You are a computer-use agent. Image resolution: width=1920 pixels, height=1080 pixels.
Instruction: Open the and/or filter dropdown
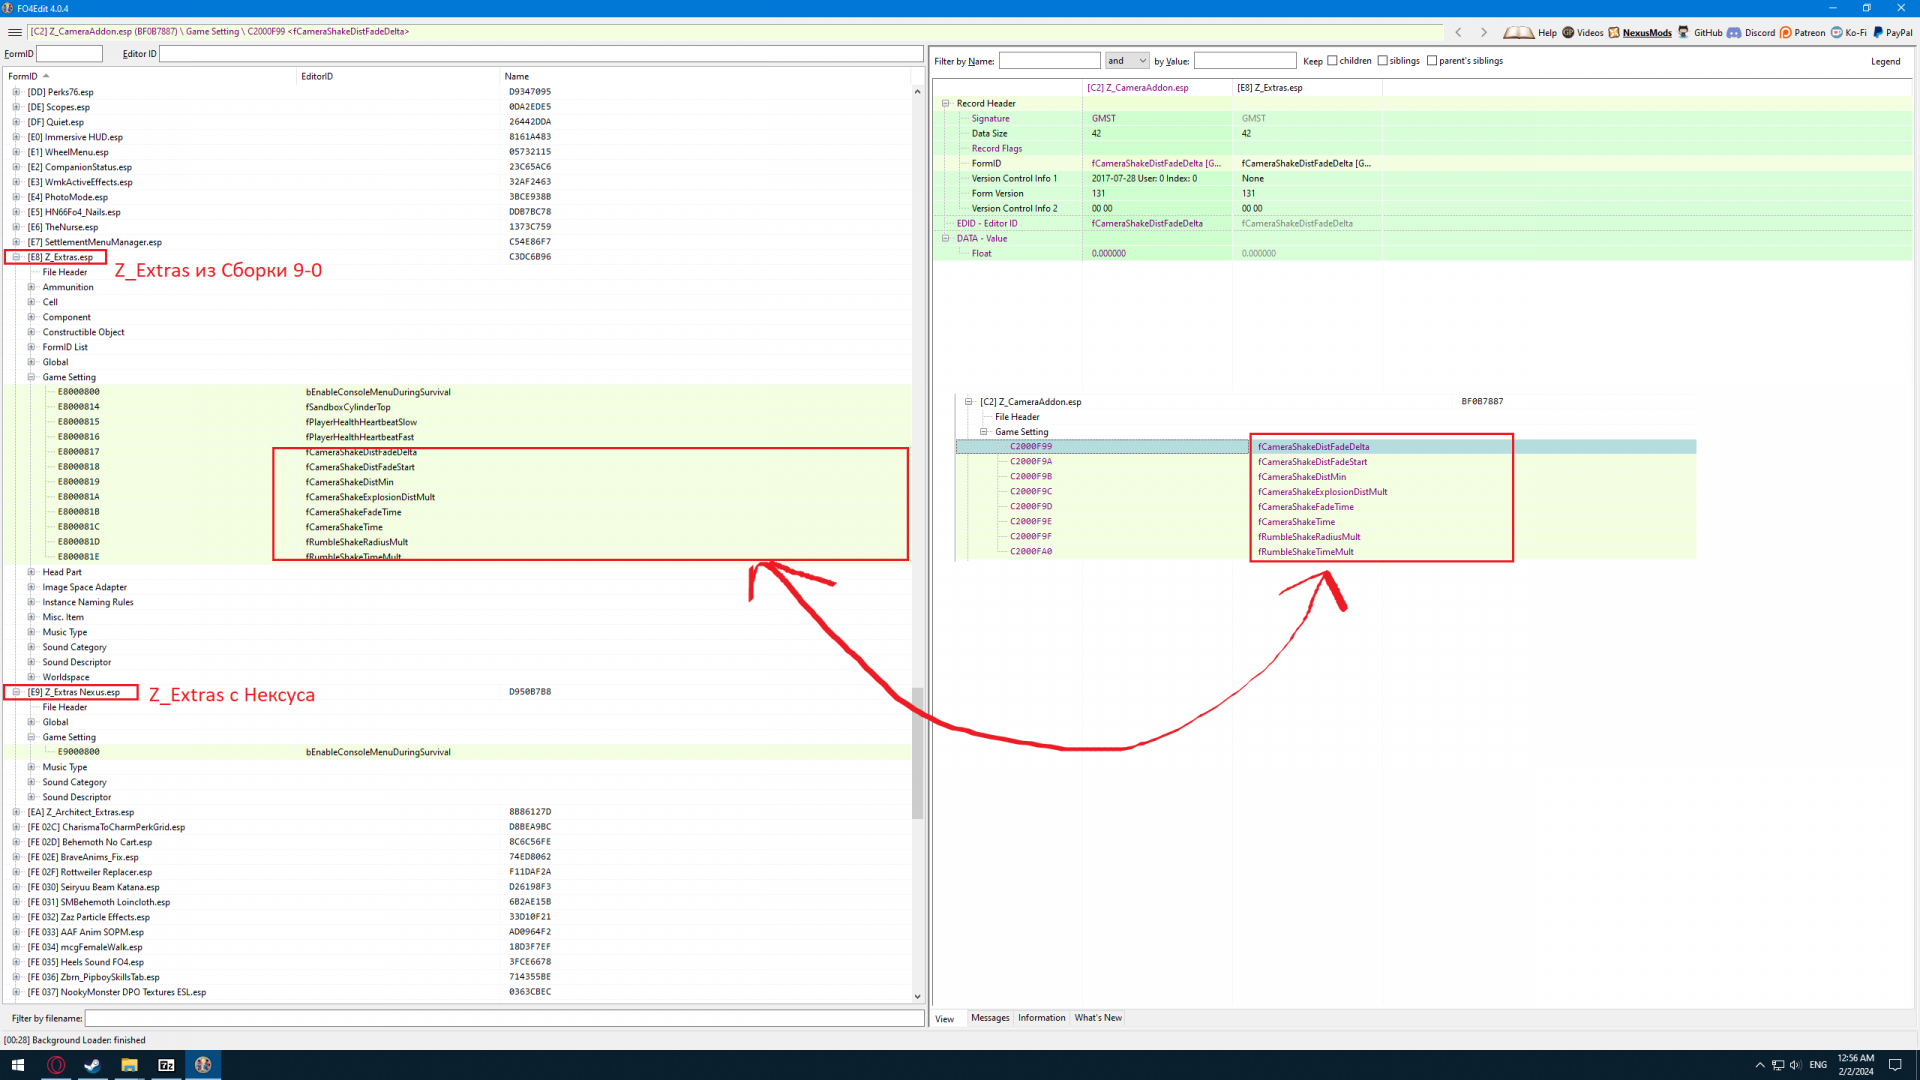pyautogui.click(x=1127, y=61)
